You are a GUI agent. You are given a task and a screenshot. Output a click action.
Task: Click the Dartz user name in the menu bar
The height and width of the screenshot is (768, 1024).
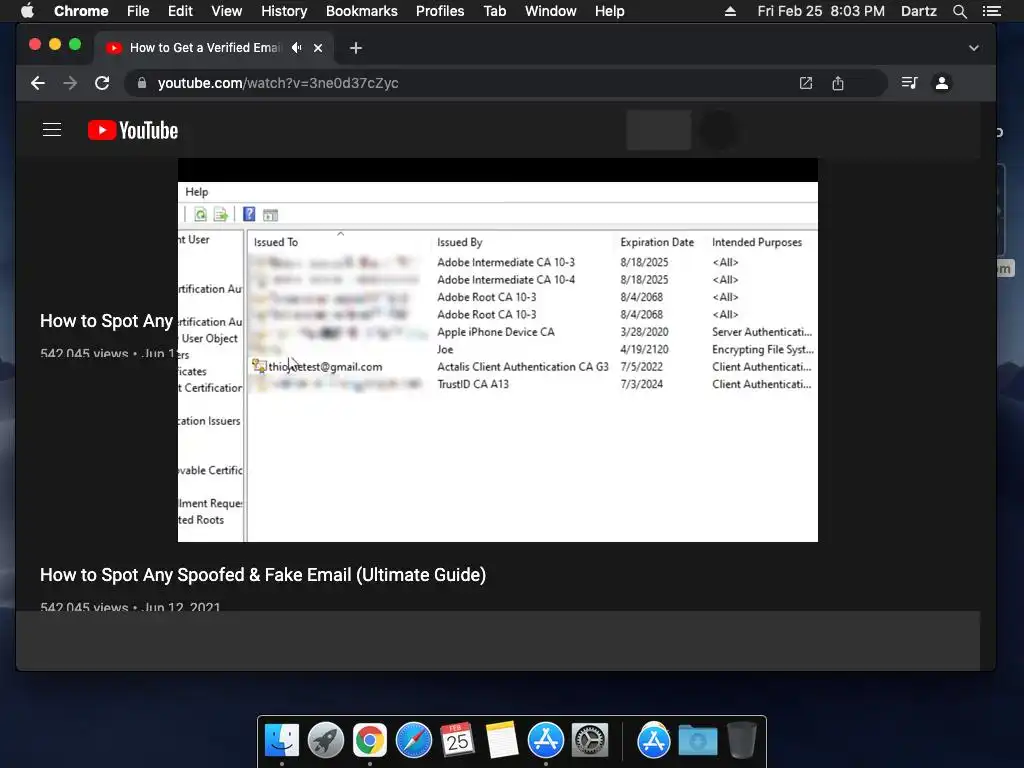[918, 11]
